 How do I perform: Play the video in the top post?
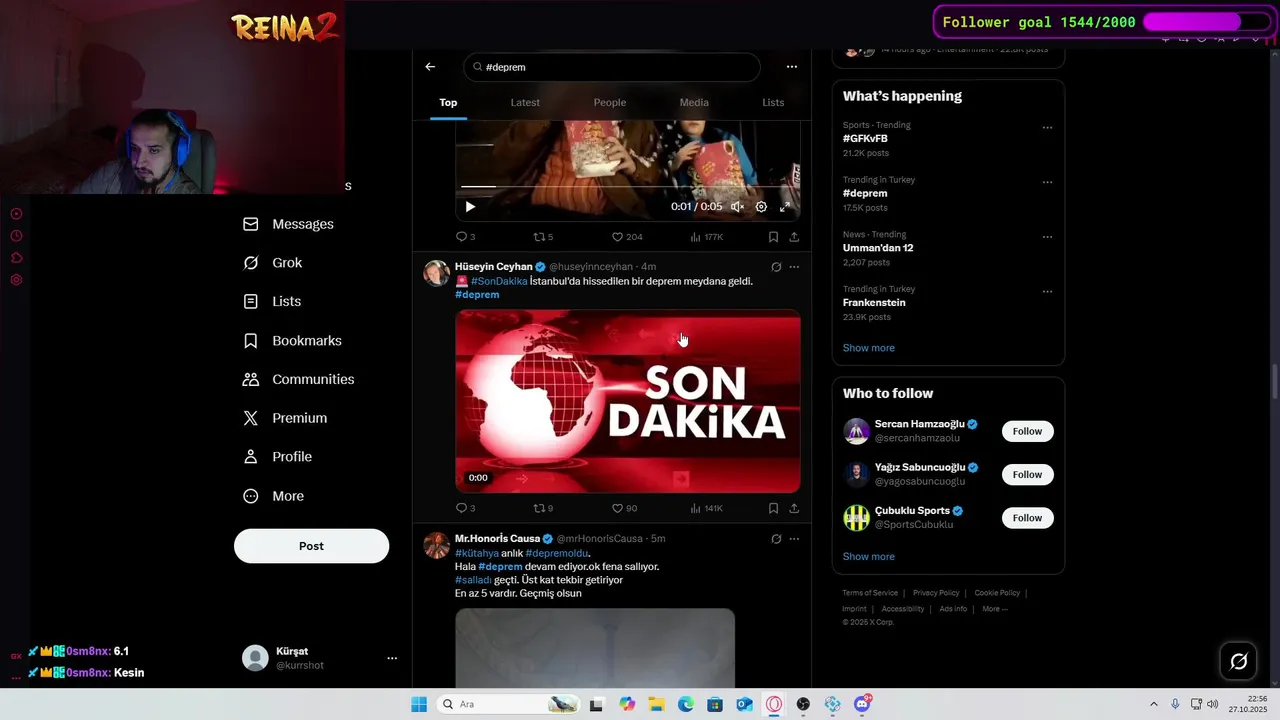click(470, 207)
